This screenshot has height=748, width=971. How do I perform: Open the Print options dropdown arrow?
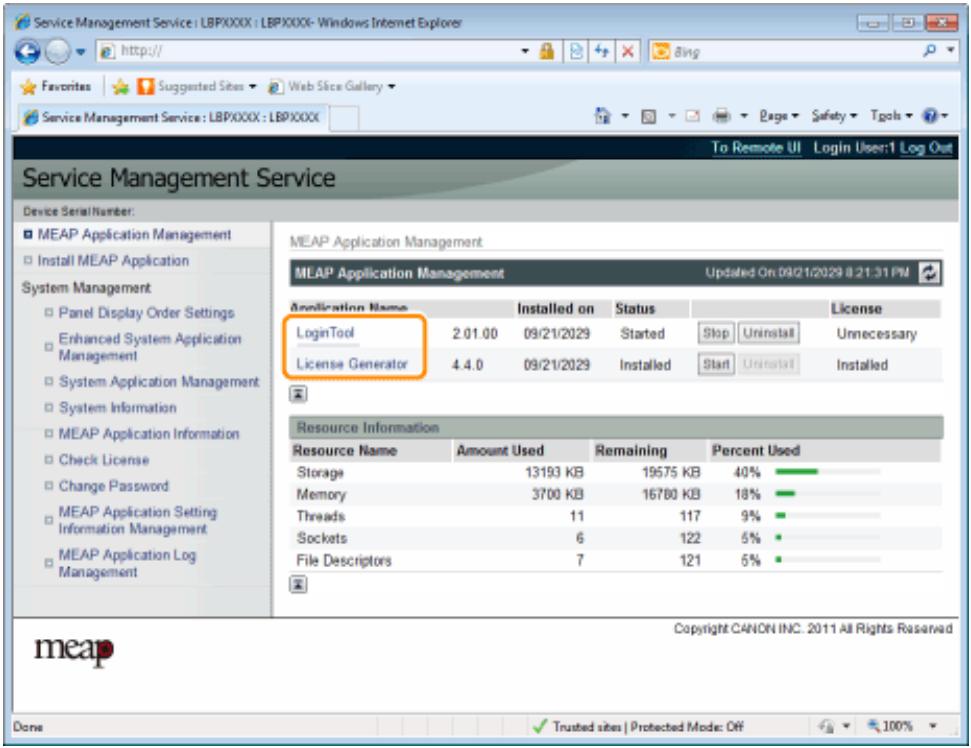pyautogui.click(x=744, y=116)
